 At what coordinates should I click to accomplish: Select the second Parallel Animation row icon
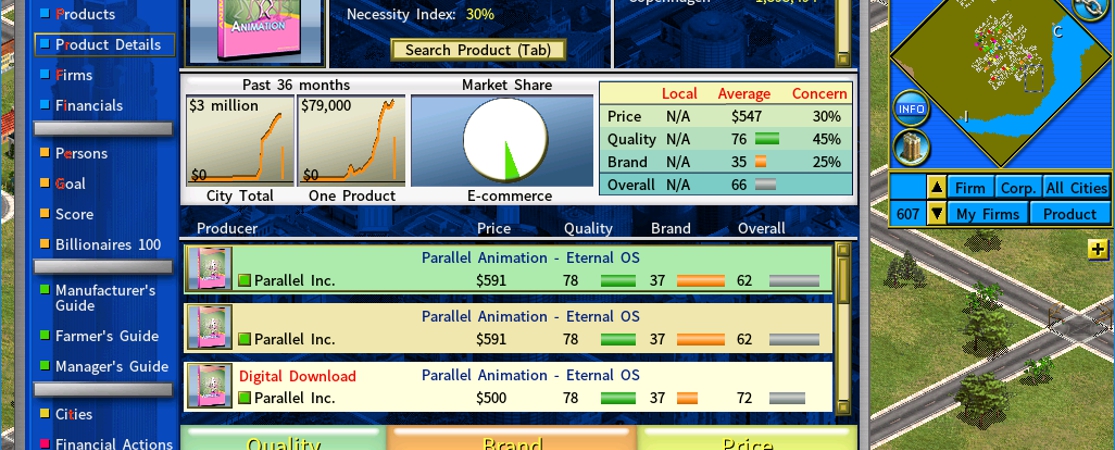[x=209, y=328]
